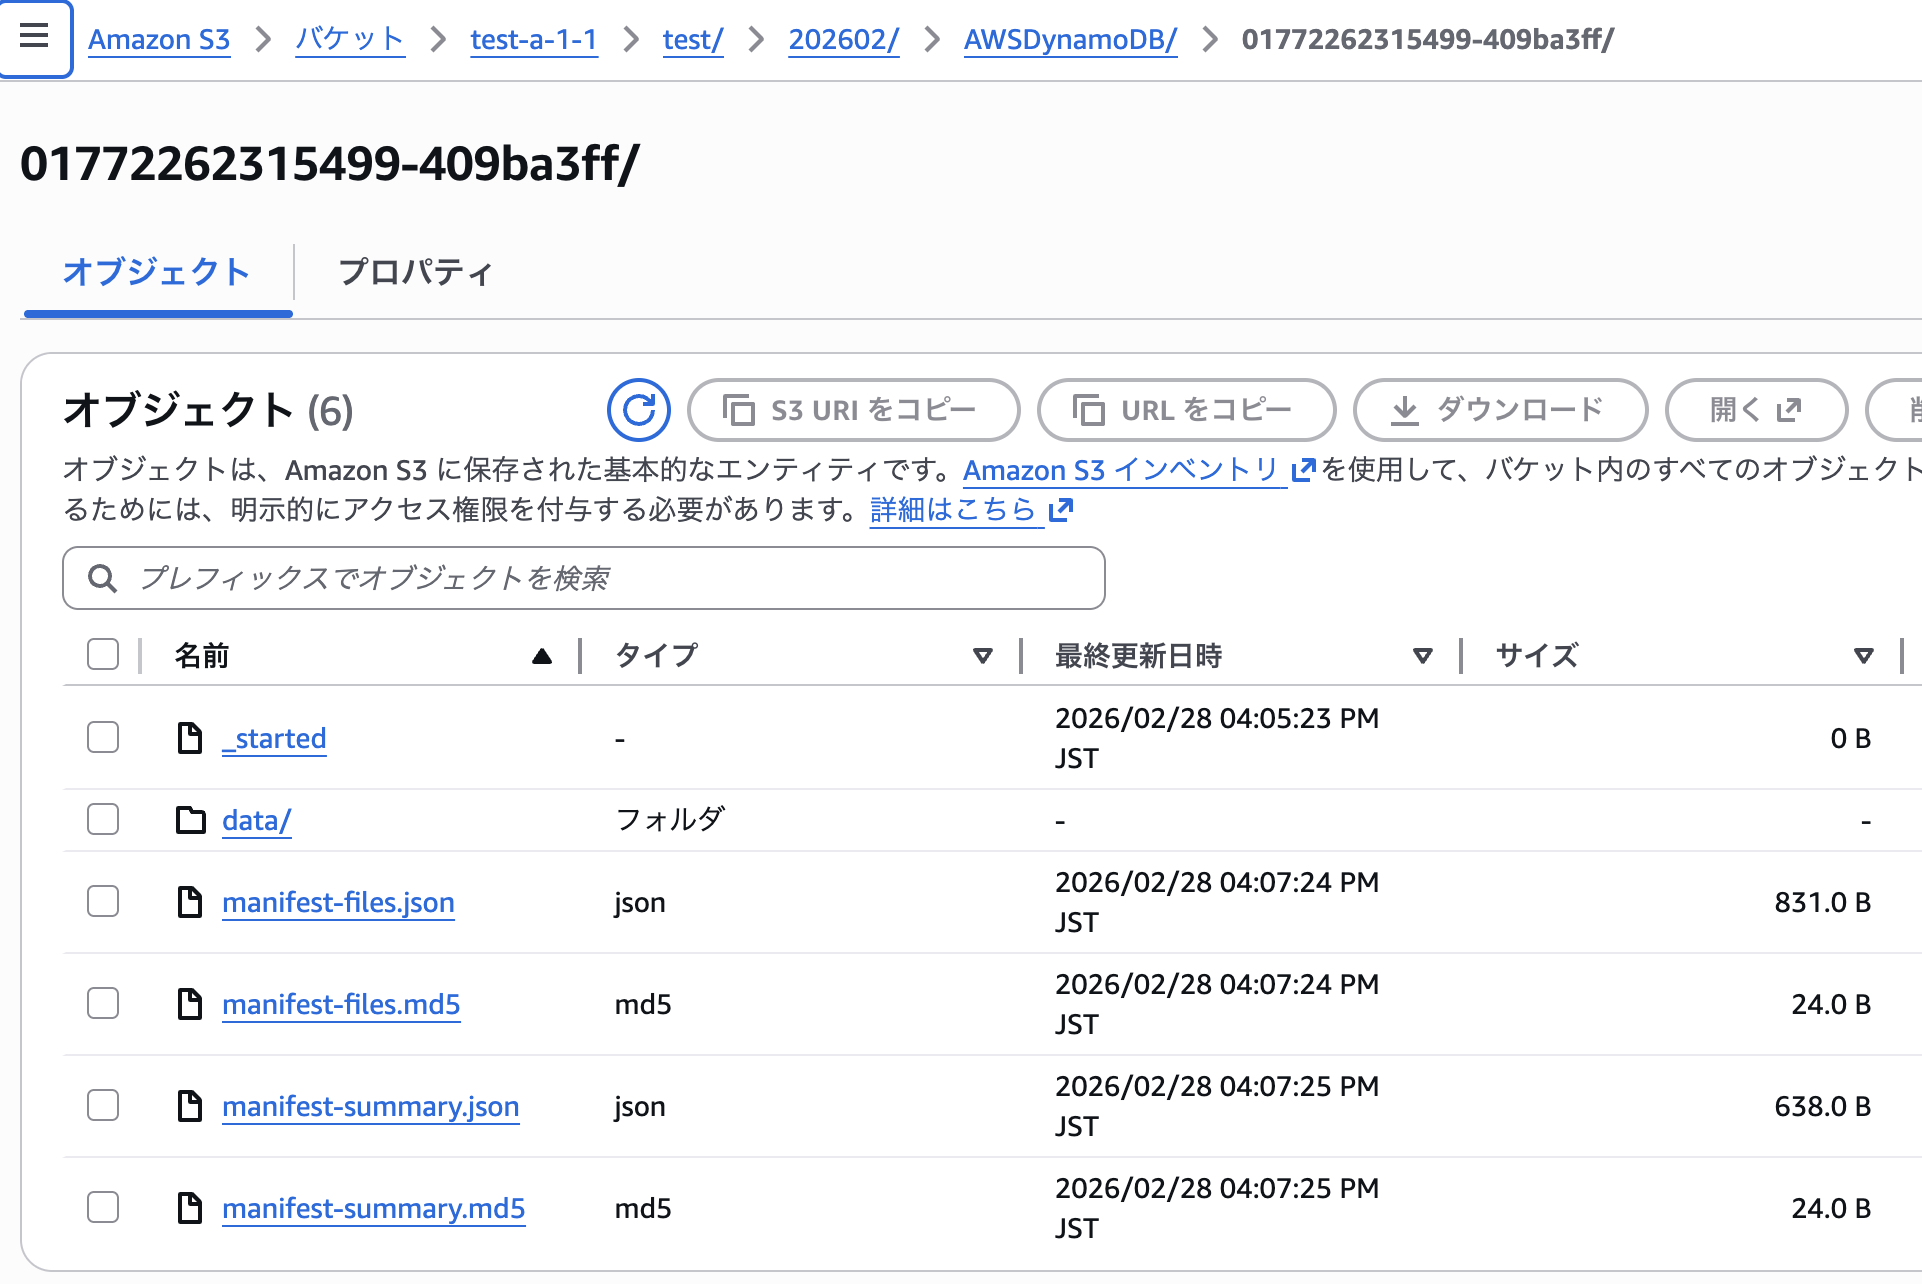Select the オブジェクト tab
Screen dimensions: 1922x1284
(157, 272)
